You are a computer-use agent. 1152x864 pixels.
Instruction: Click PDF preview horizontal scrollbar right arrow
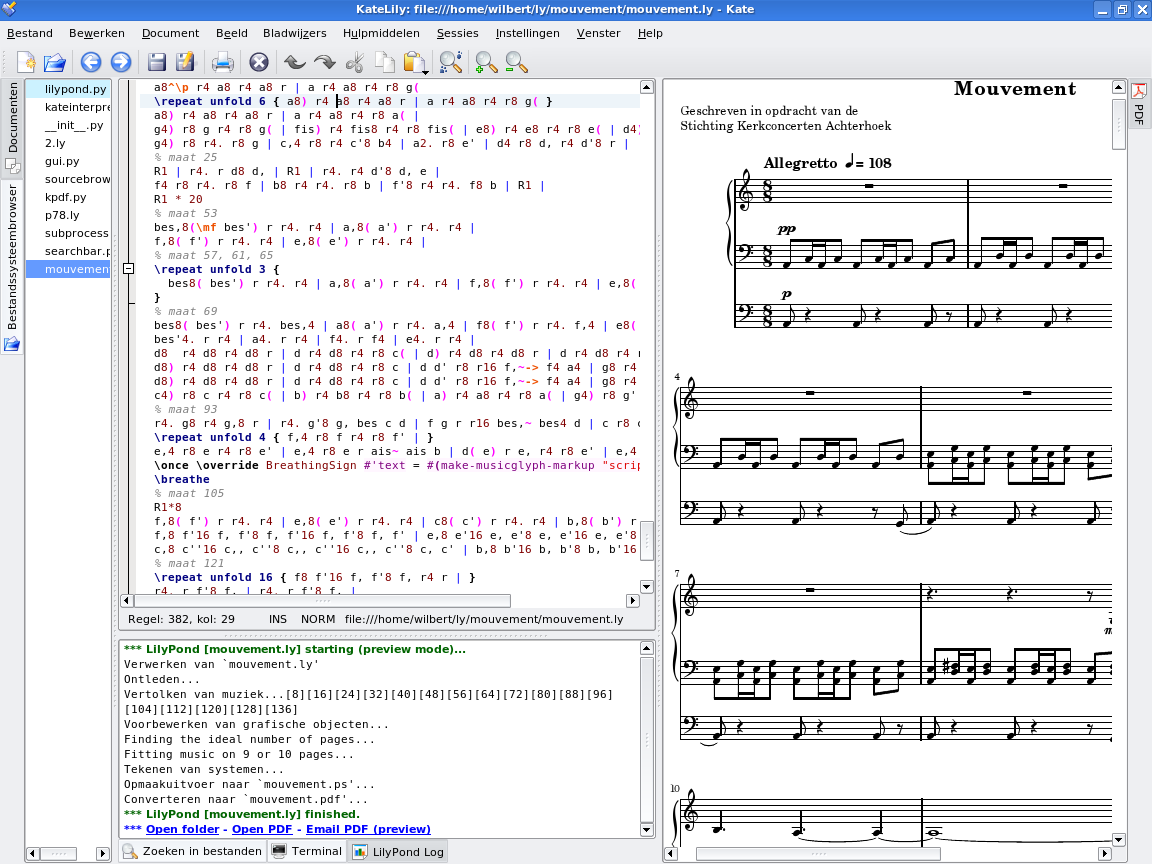pos(1104,854)
